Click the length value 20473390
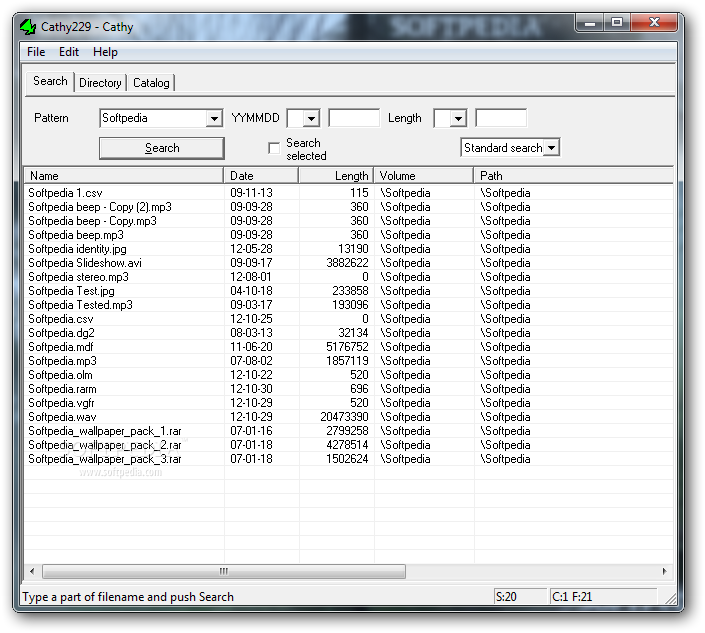This screenshot has width=705, height=633. 344,417
